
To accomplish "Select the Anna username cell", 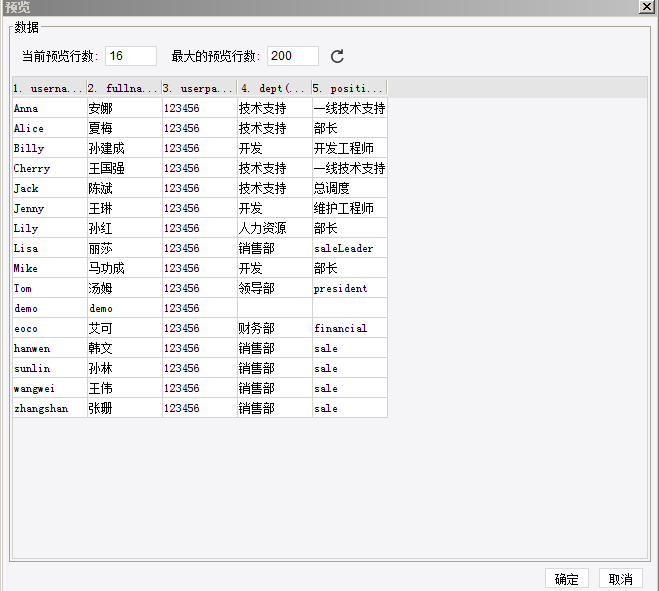I will (x=50, y=108).
